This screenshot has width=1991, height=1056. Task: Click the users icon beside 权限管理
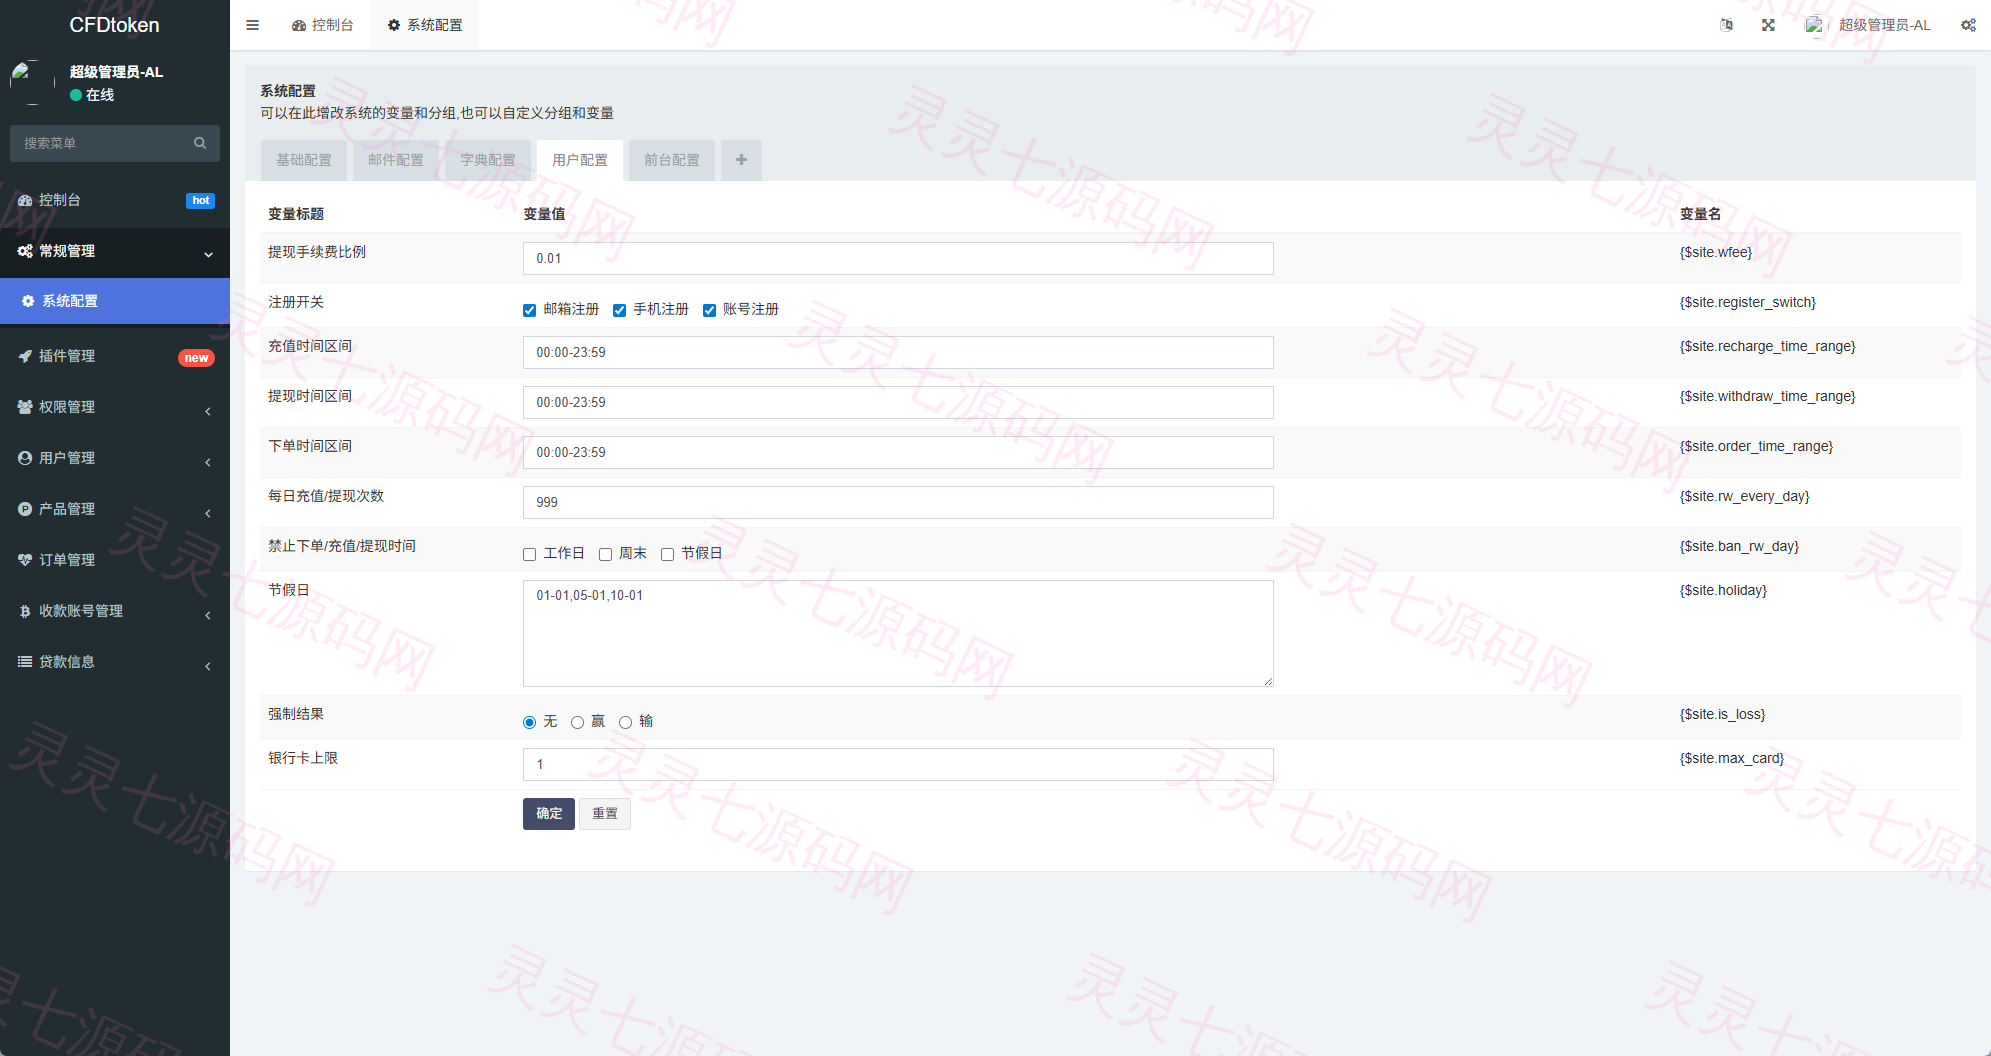pos(25,407)
